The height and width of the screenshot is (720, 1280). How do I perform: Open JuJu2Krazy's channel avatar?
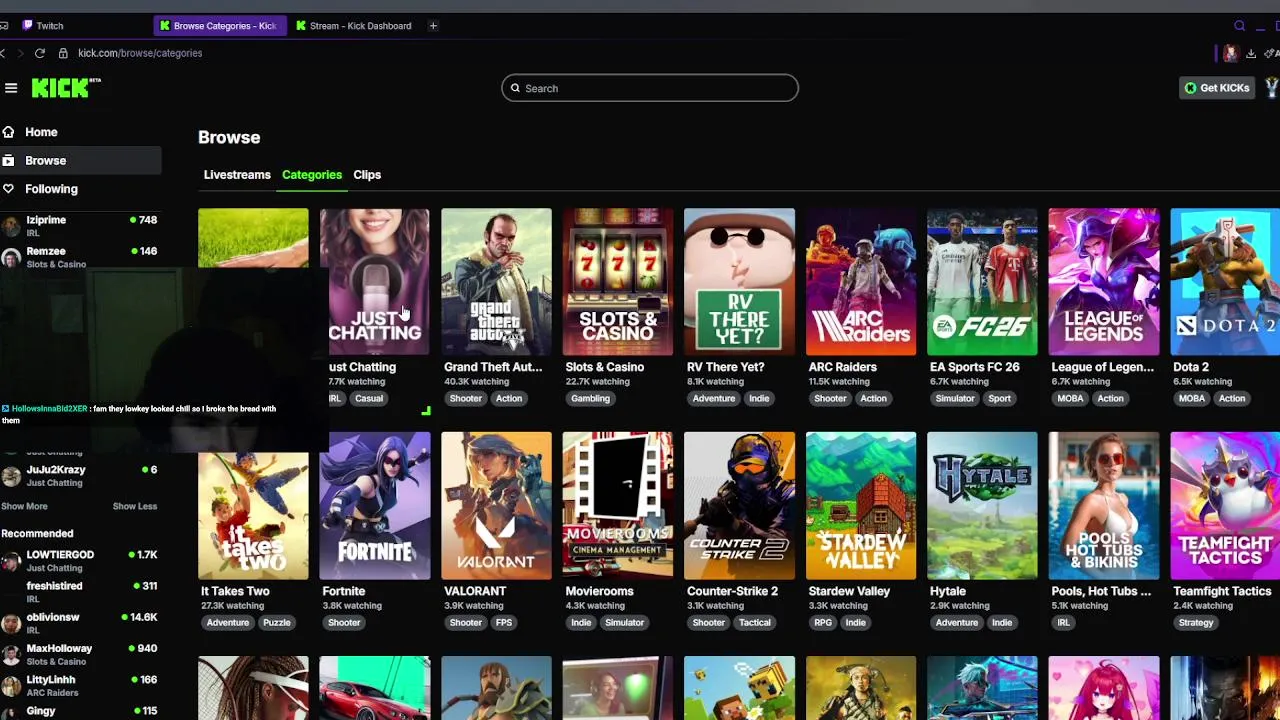[11, 476]
